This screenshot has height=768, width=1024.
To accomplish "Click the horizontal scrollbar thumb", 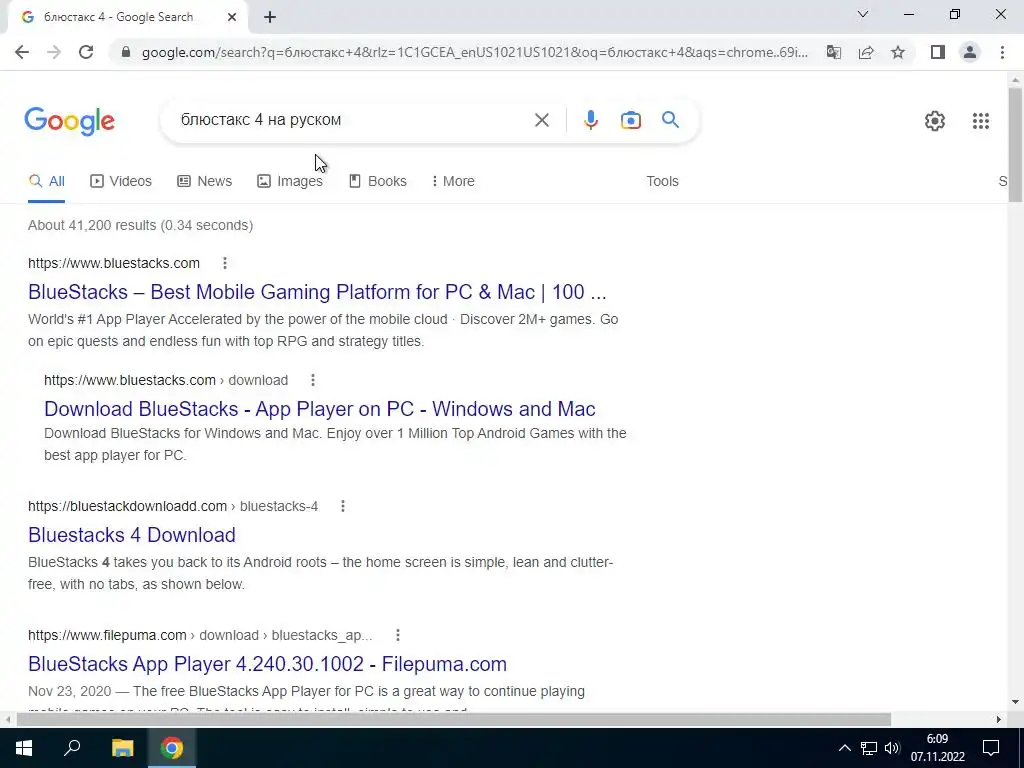I will (454, 719).
